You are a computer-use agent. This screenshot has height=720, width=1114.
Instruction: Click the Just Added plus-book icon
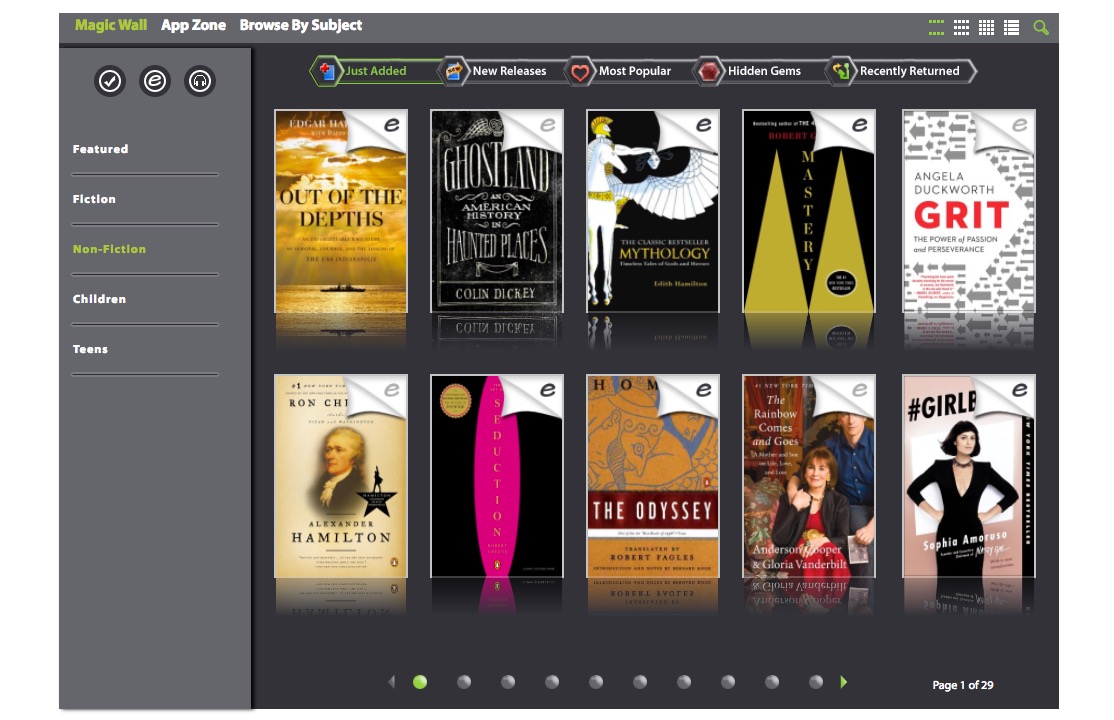(327, 71)
